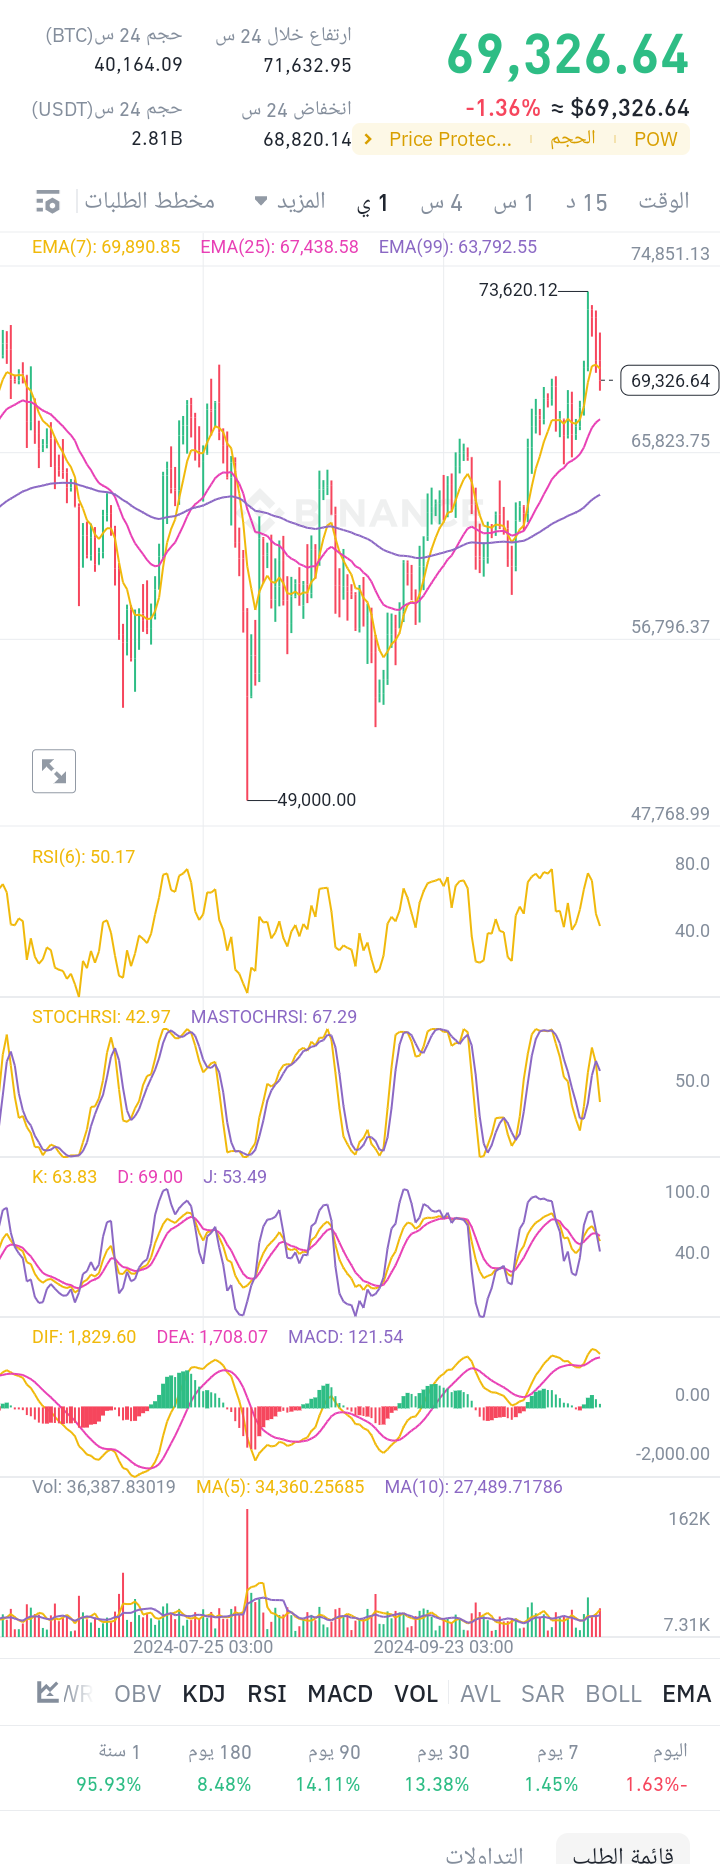This screenshot has height=1864, width=720.
Task: Tap the EMA(25): 67,438.58 label
Action: click(279, 246)
